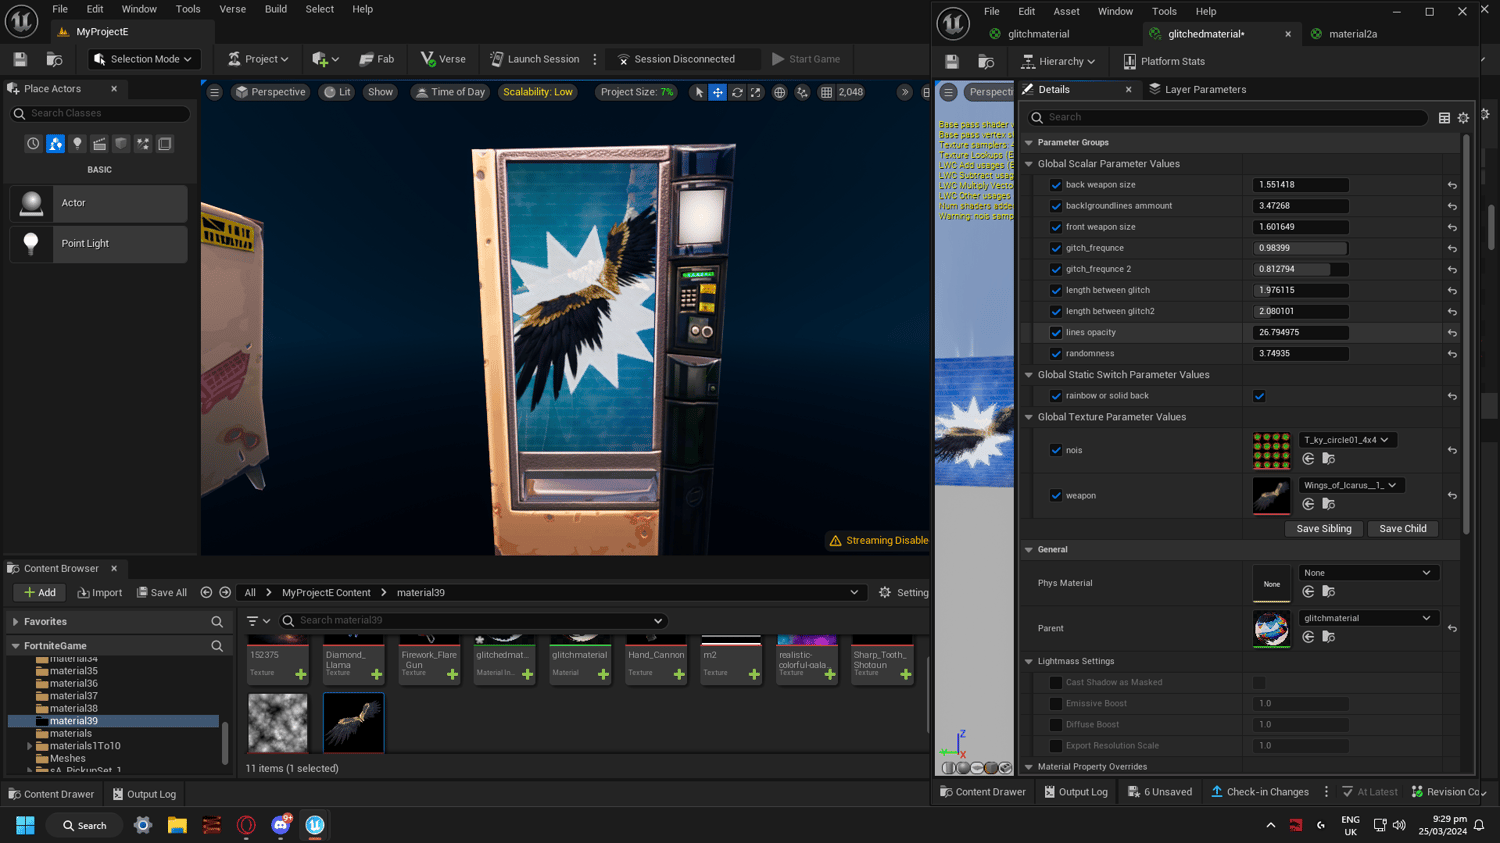Open Content Browser filter icon

coord(258,621)
